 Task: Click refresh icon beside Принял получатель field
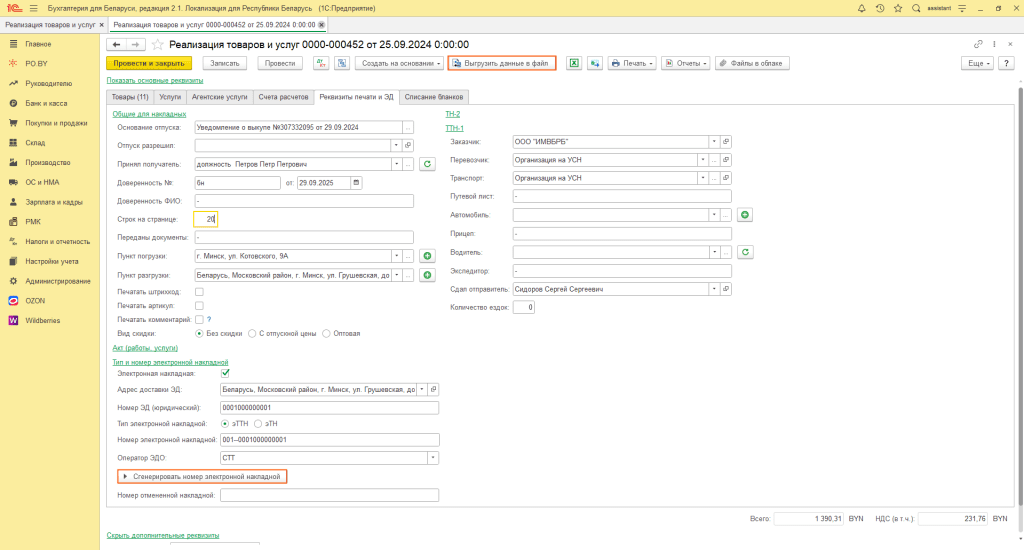(x=427, y=164)
